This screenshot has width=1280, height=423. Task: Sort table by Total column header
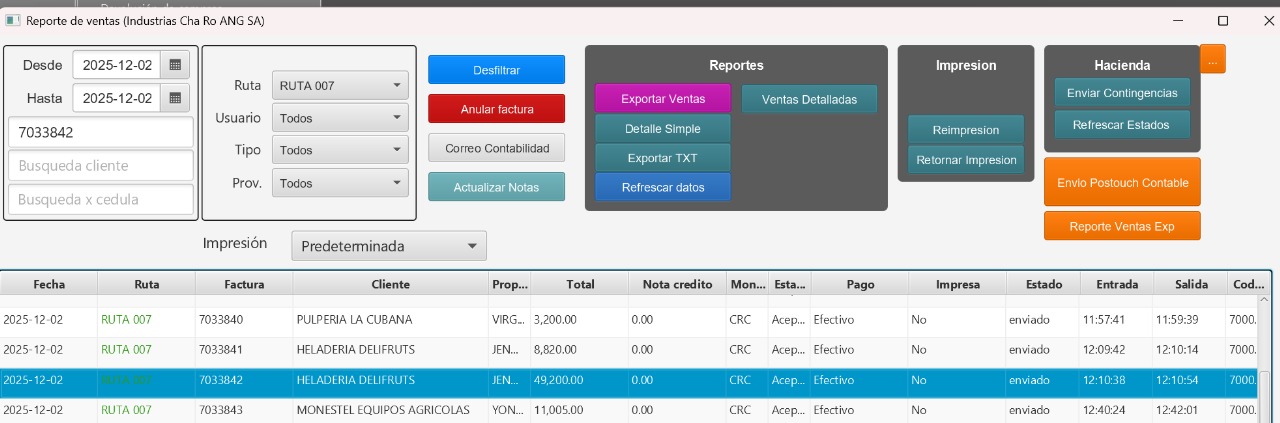[x=580, y=284]
